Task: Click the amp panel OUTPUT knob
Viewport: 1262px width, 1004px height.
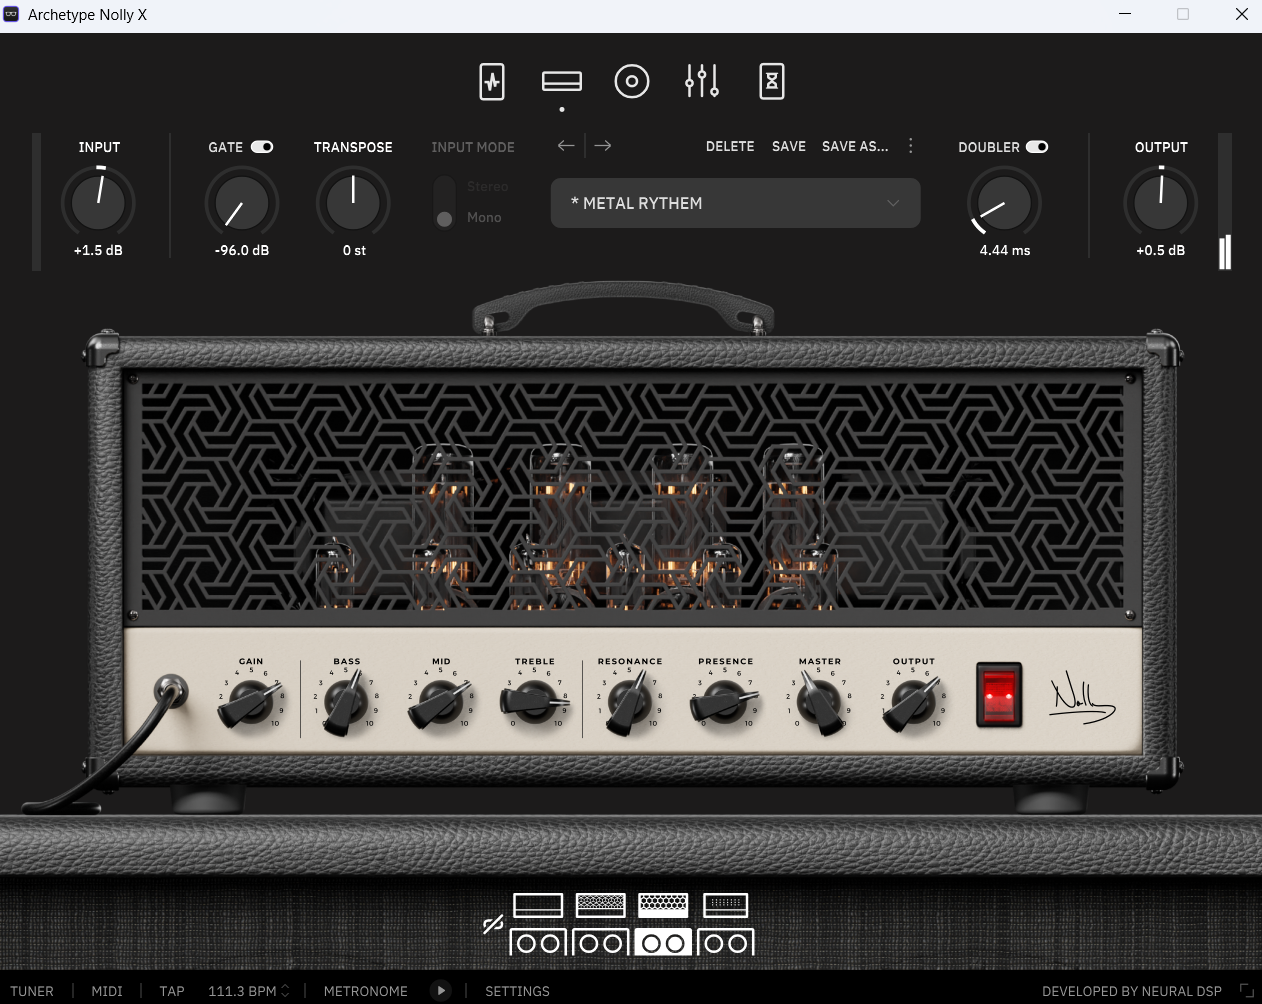Action: 913,702
